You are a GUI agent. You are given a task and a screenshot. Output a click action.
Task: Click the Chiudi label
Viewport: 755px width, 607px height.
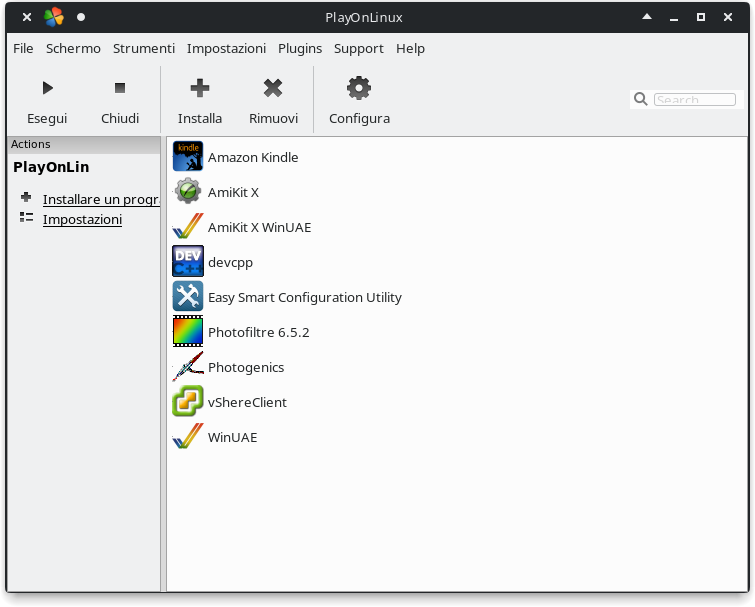point(120,118)
